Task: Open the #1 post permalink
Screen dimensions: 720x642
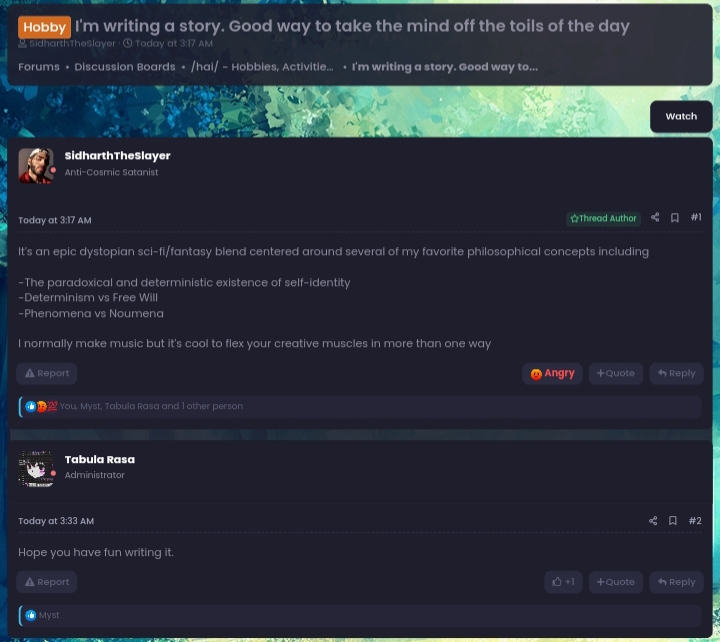Action: point(696,217)
